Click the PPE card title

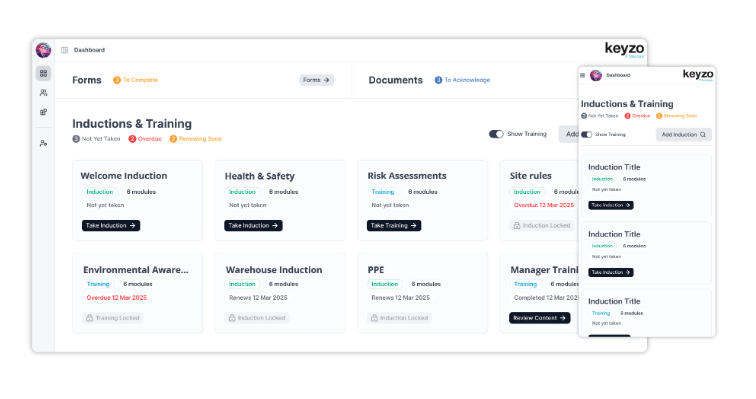tap(376, 270)
